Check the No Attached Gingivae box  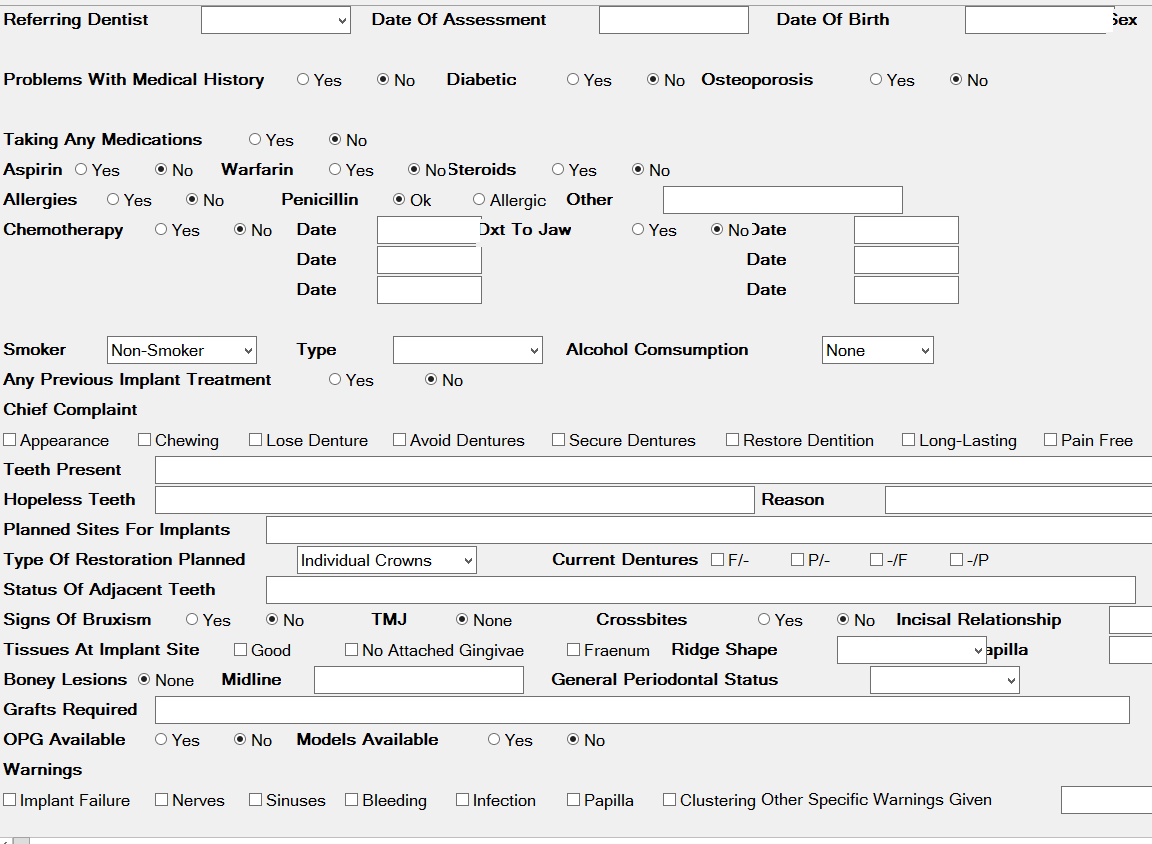click(x=352, y=650)
